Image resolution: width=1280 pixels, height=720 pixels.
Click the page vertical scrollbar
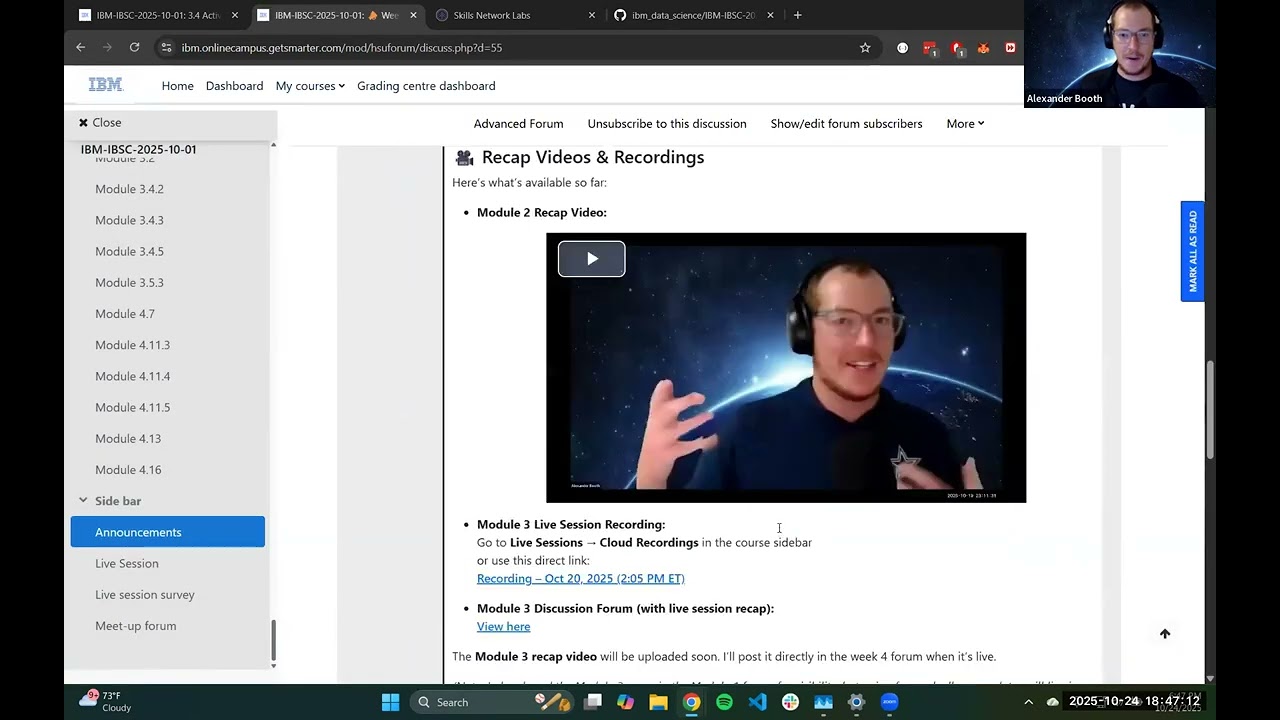pyautogui.click(x=1210, y=410)
